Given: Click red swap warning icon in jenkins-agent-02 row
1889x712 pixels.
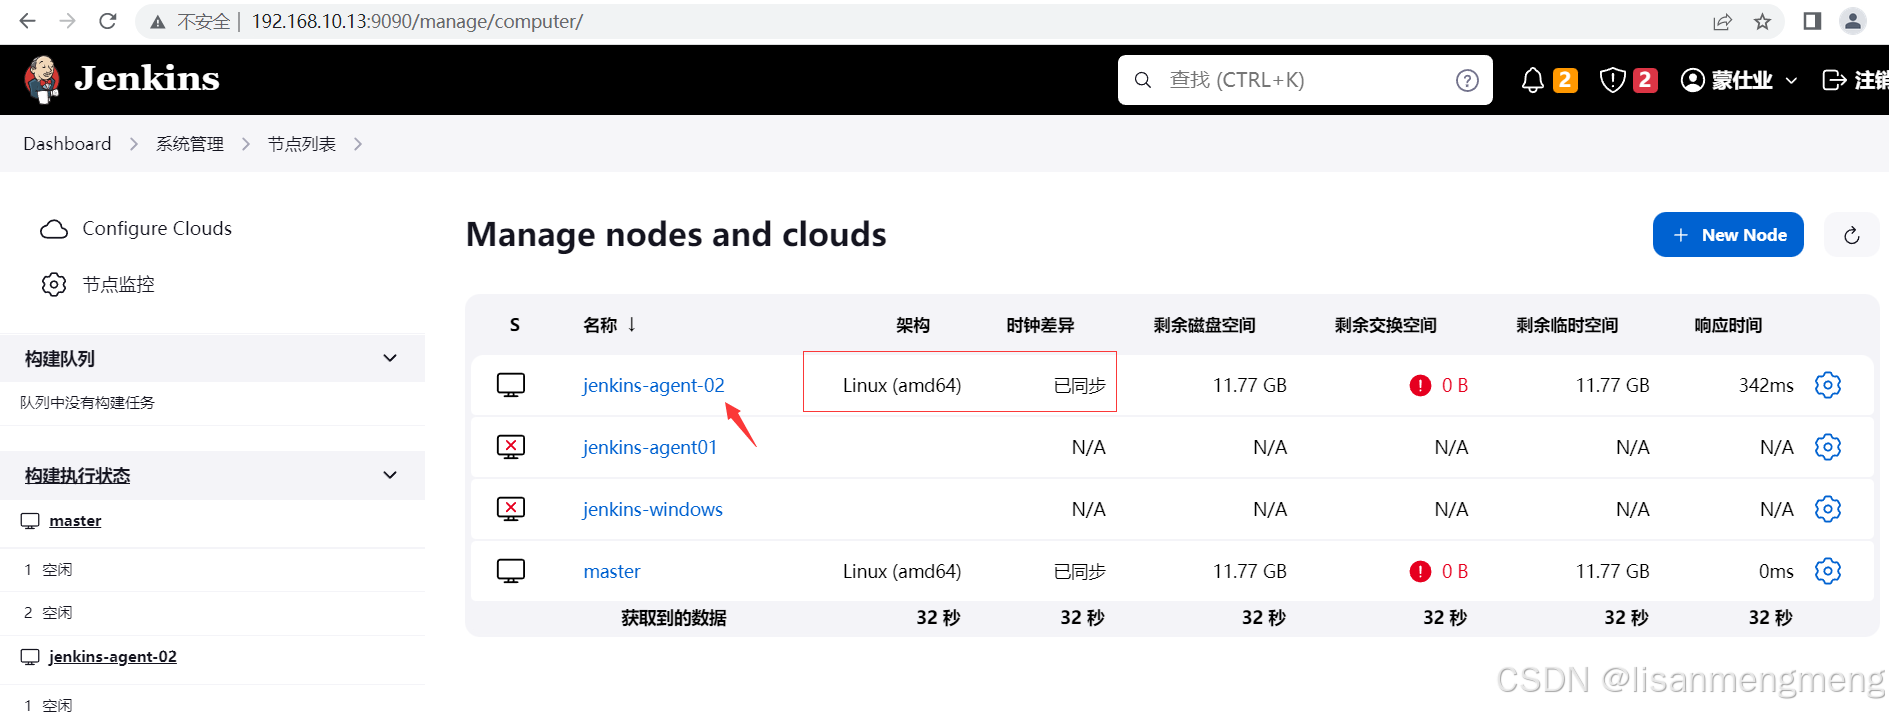Looking at the screenshot, I should coord(1420,385).
